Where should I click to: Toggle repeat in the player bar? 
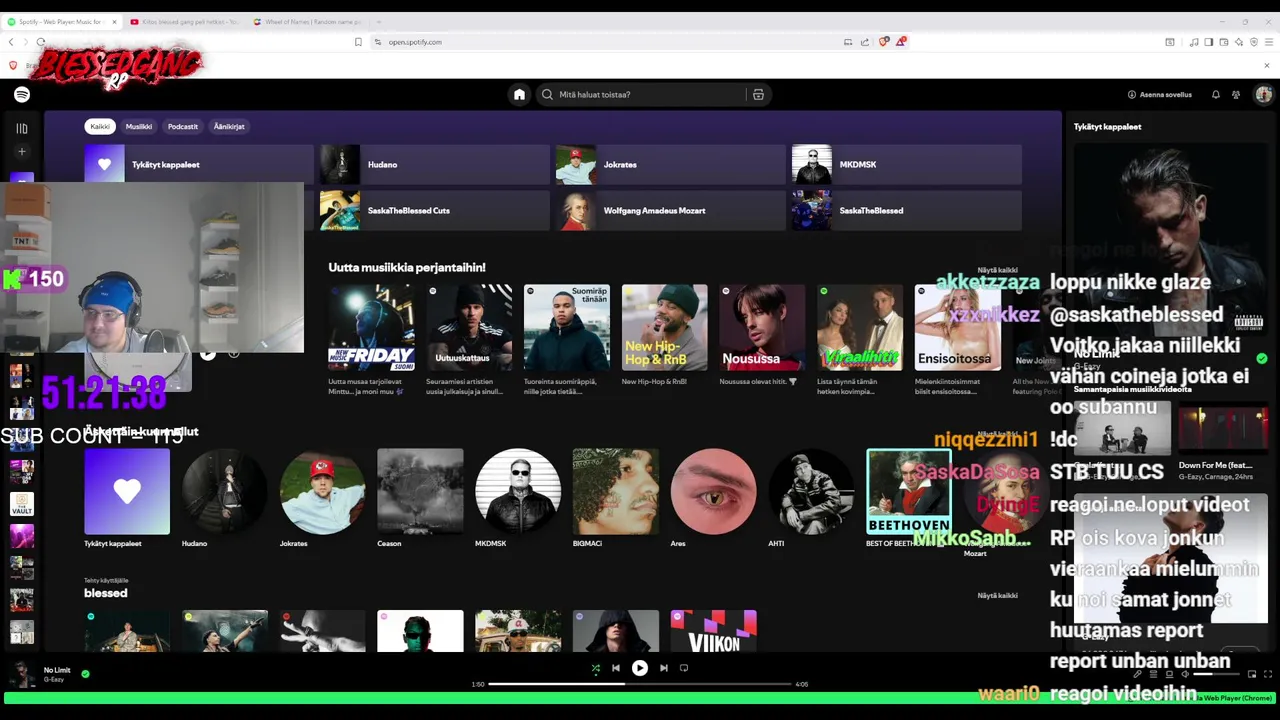pyautogui.click(x=684, y=668)
